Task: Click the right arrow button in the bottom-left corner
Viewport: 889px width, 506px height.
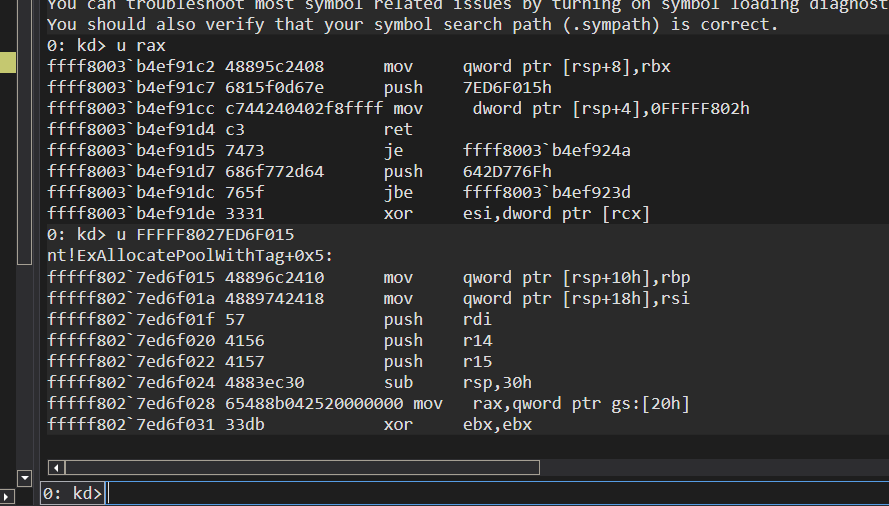Action: [x=8, y=496]
